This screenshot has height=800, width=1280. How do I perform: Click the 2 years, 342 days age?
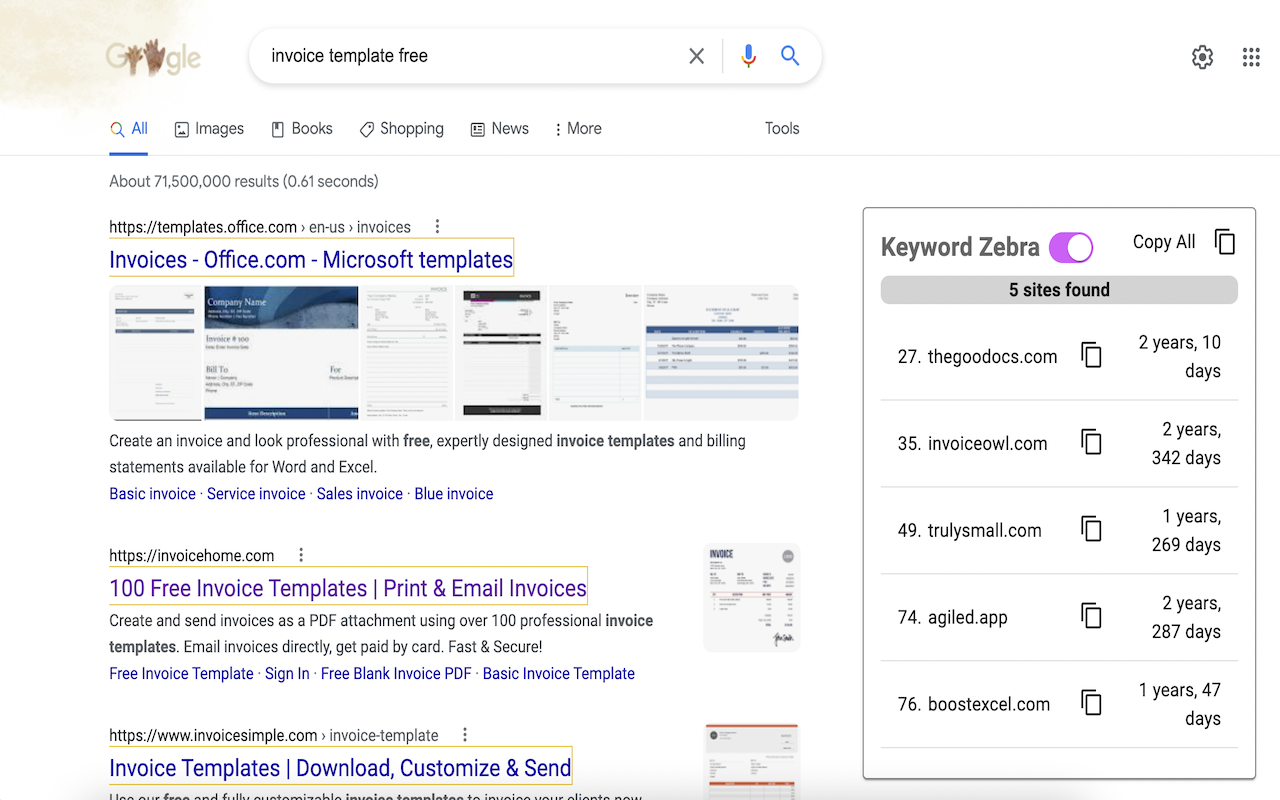pyautogui.click(x=1186, y=444)
